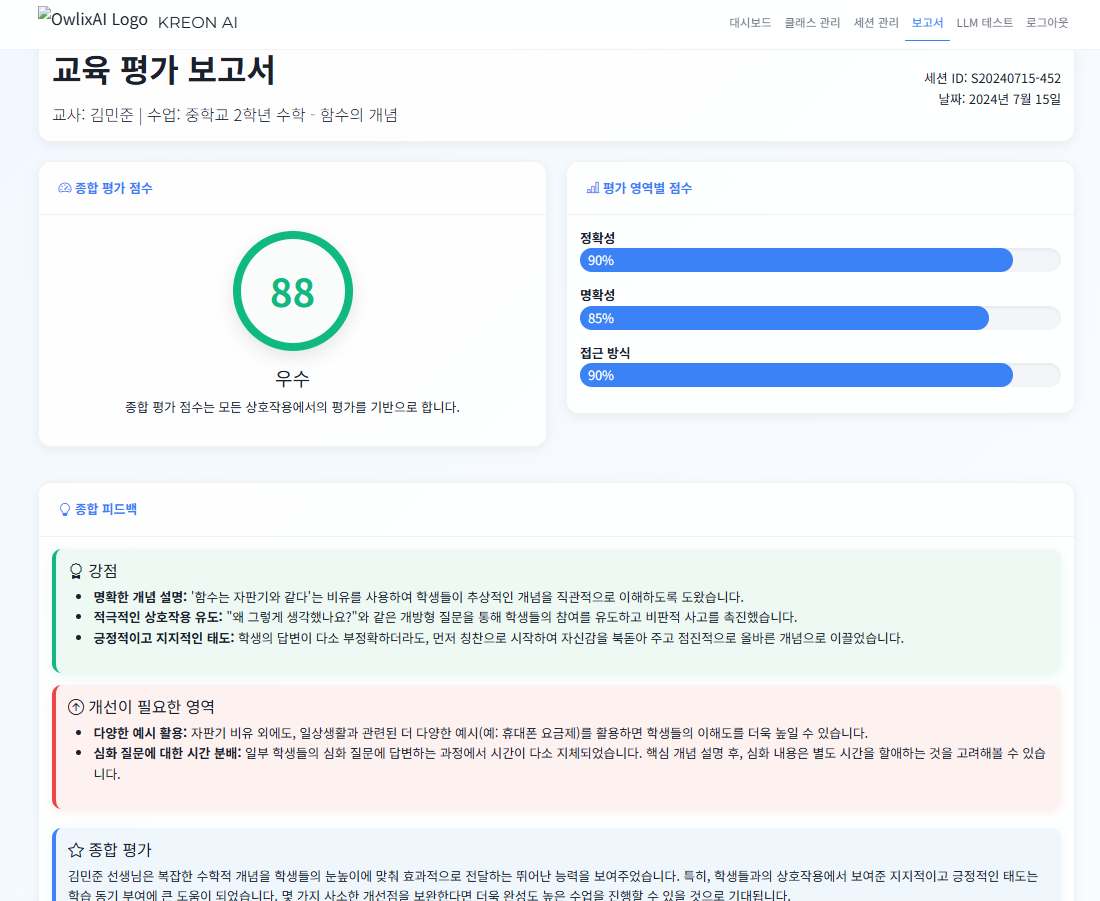
Task: Click the teacher and class subtitle line
Action: pyautogui.click(x=225, y=115)
